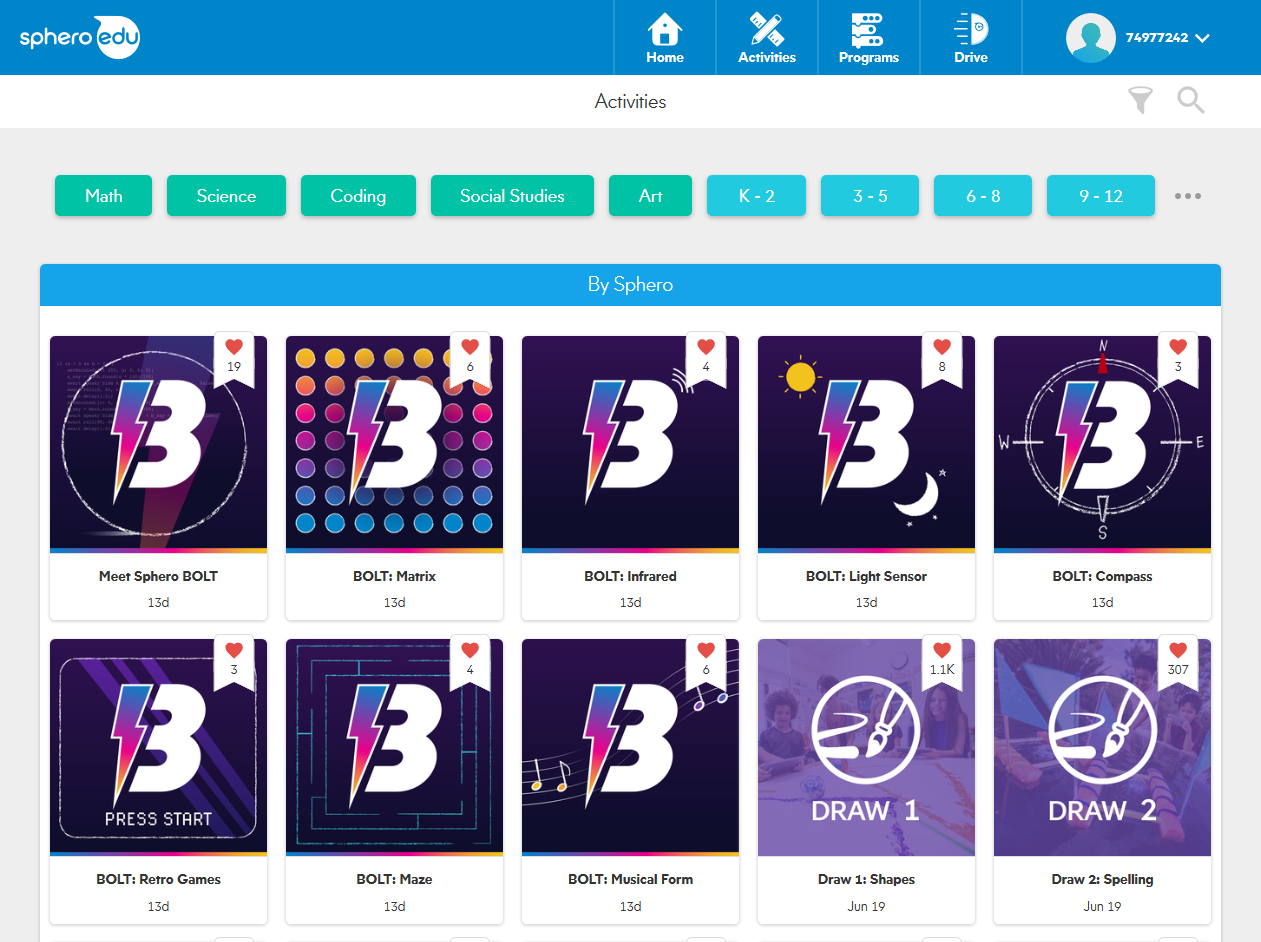Open the BOLT: Musical Form title link
The width and height of the screenshot is (1261, 942).
point(630,880)
